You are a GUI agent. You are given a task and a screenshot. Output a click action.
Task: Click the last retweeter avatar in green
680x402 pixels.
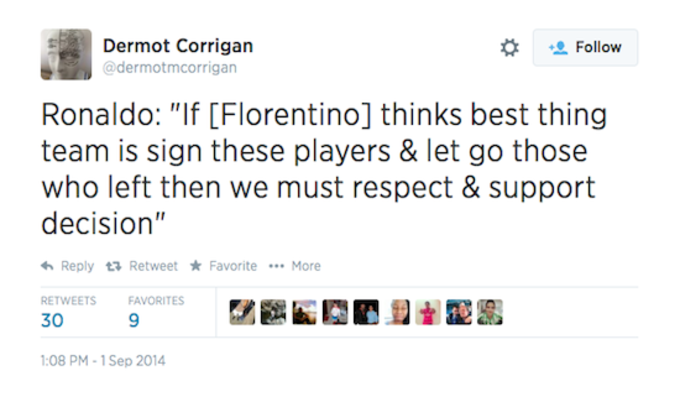click(490, 312)
